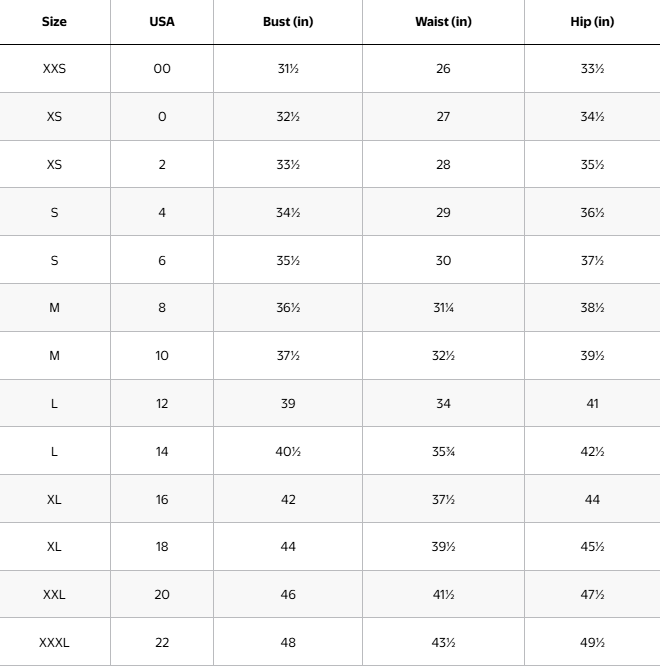Click USA size 20 cell
The width and height of the screenshot is (660, 672).
point(162,594)
